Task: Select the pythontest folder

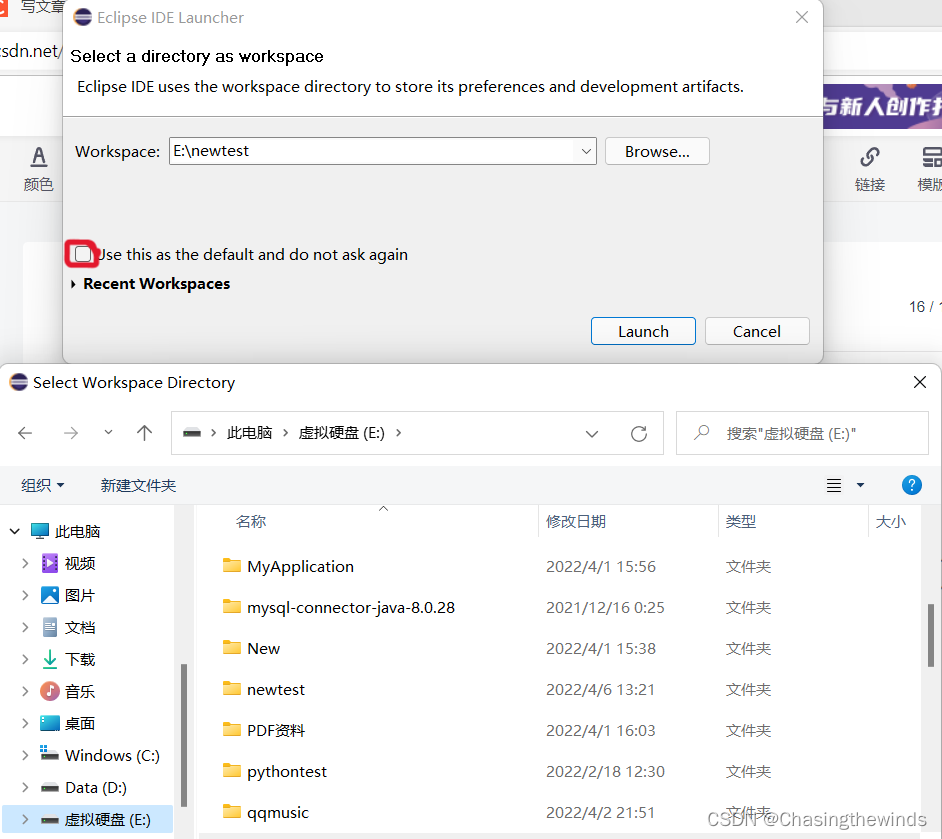Action: point(287,772)
